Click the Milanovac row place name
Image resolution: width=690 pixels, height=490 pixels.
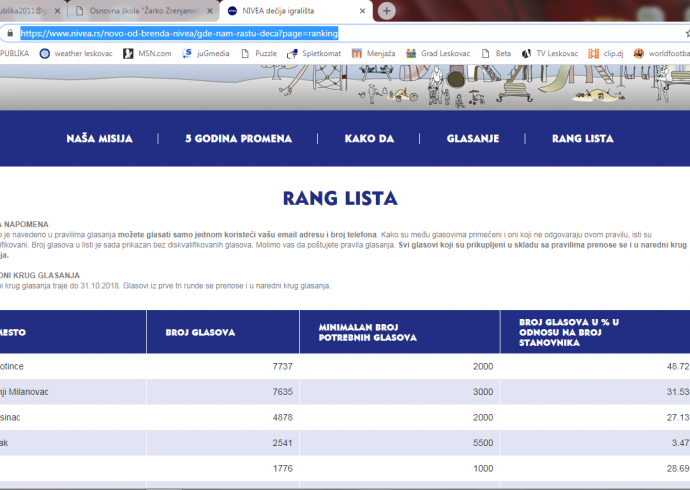pos(24,392)
